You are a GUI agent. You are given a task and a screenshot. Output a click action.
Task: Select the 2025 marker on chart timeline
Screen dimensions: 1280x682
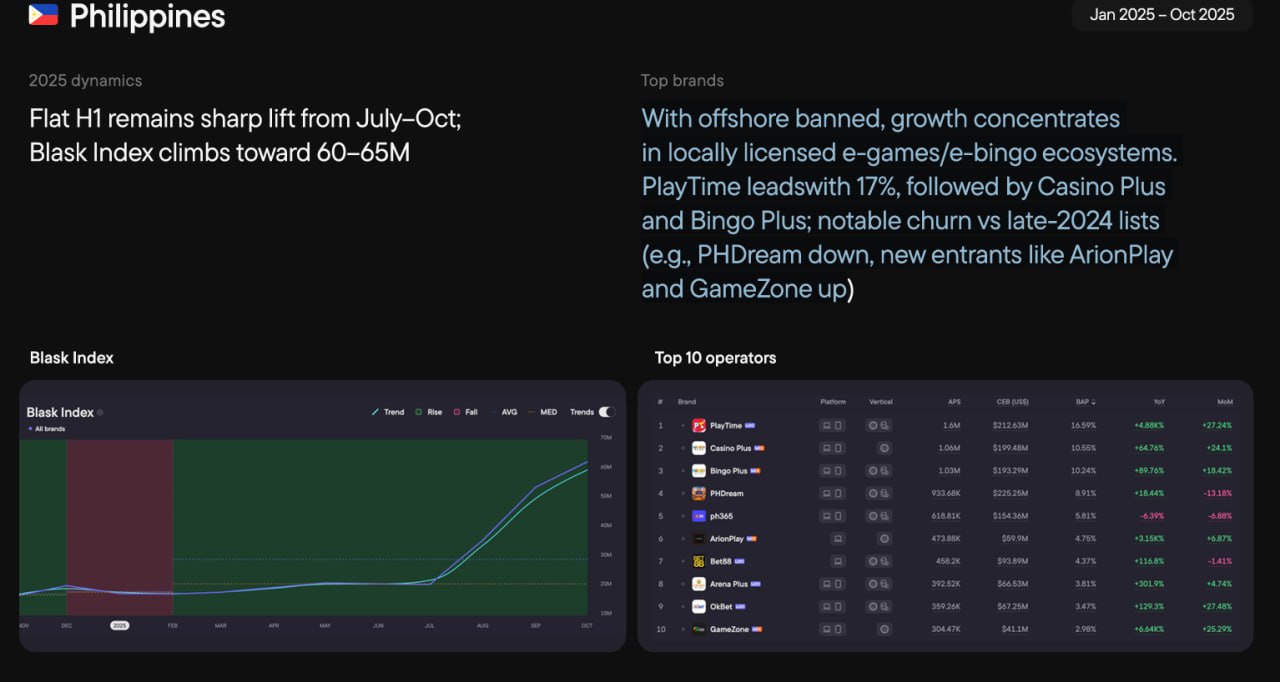[120, 626]
